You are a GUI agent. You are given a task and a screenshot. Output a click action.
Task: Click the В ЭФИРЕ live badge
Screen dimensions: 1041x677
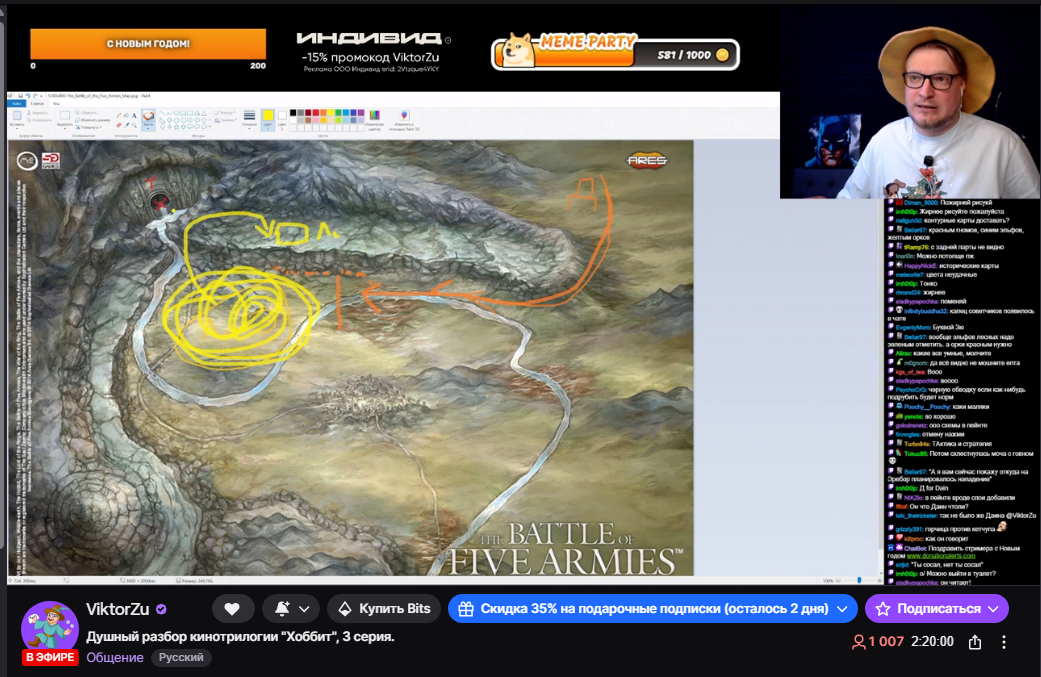click(50, 657)
